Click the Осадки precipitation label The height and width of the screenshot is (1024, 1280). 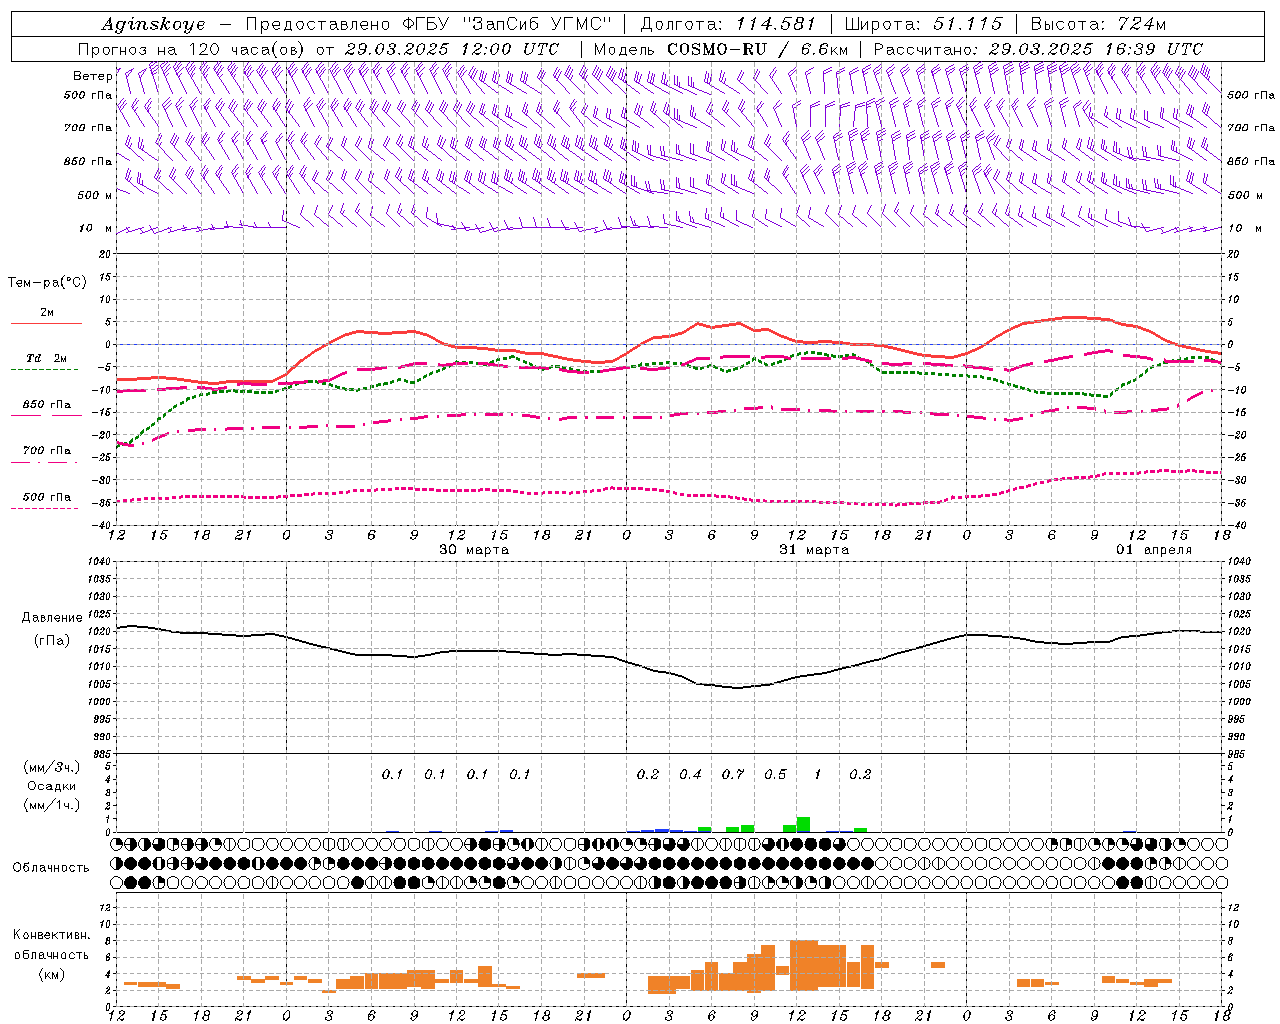point(51,786)
